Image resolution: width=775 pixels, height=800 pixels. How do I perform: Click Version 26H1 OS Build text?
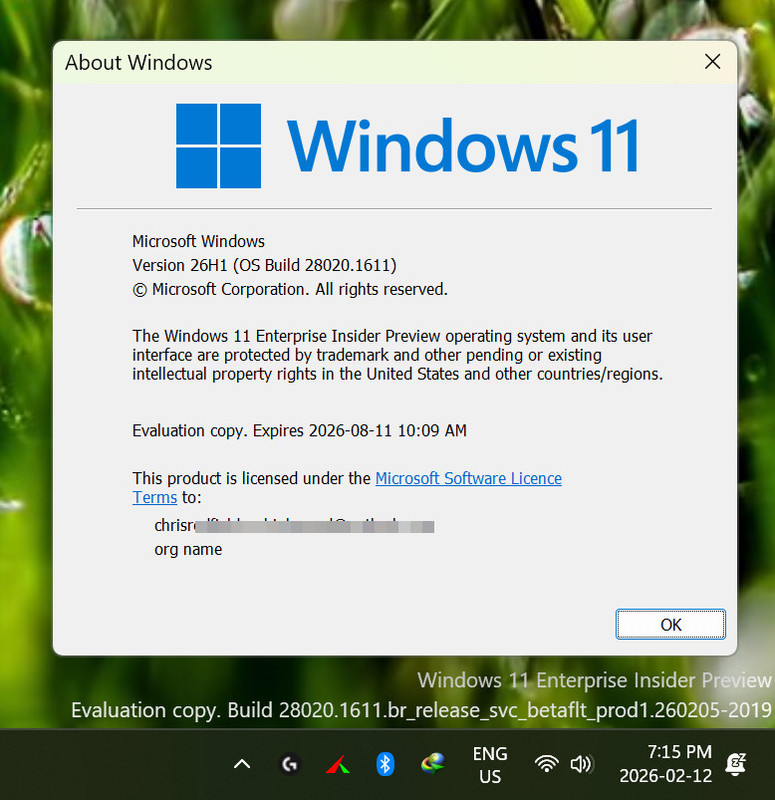pyautogui.click(x=264, y=265)
